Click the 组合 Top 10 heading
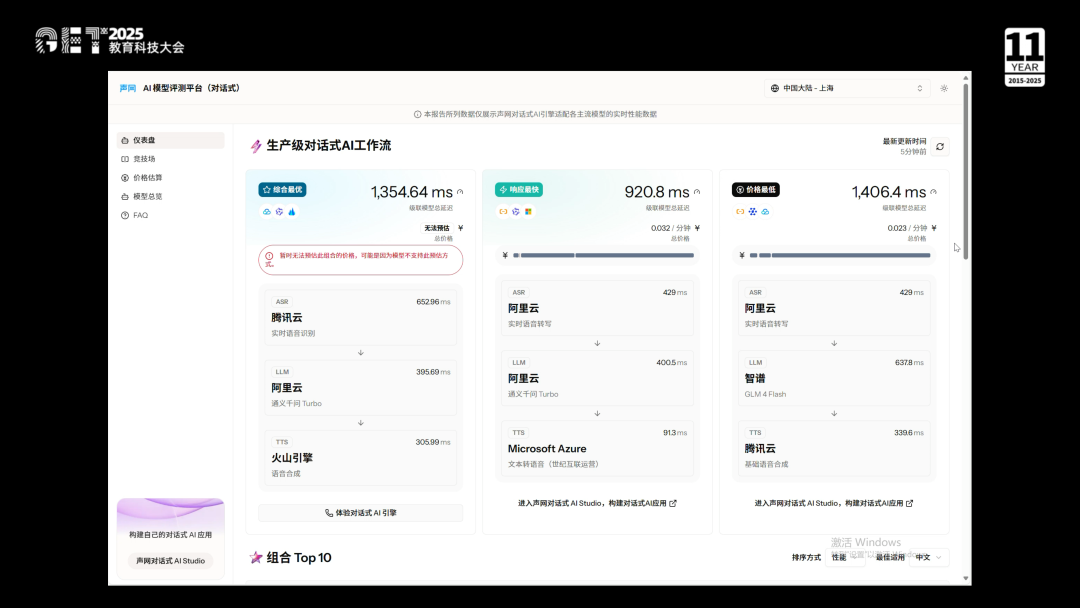Screen dimensions: 1080x608 [299, 558]
